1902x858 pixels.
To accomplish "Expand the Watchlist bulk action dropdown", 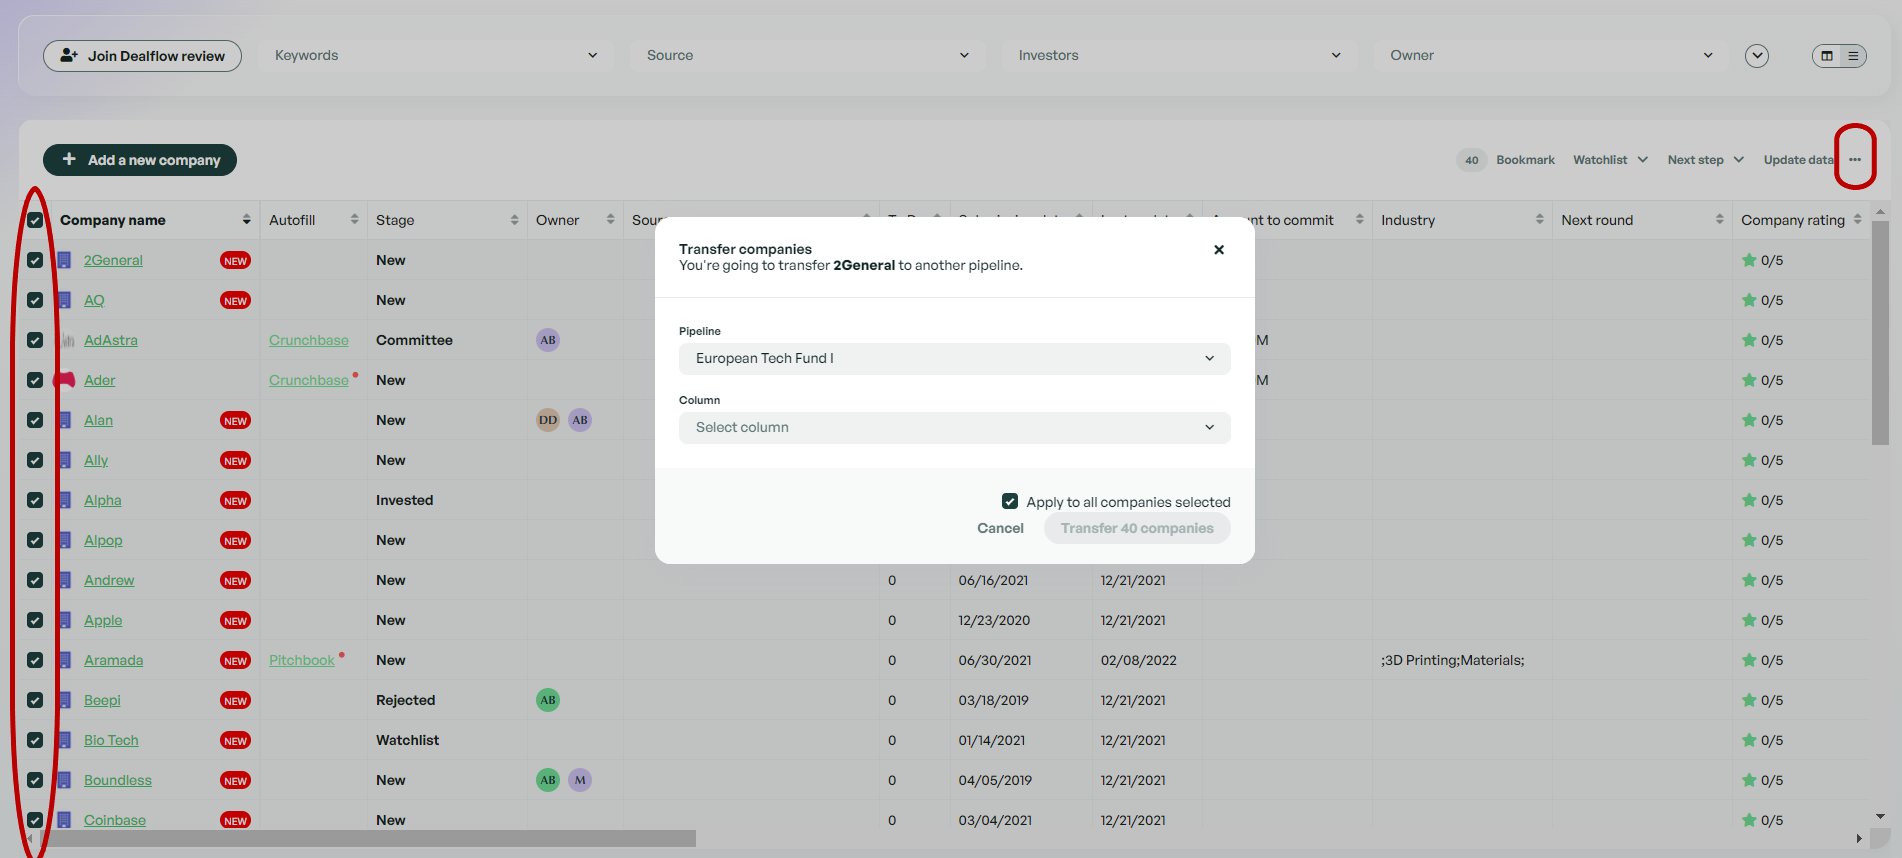I will (x=1610, y=160).
